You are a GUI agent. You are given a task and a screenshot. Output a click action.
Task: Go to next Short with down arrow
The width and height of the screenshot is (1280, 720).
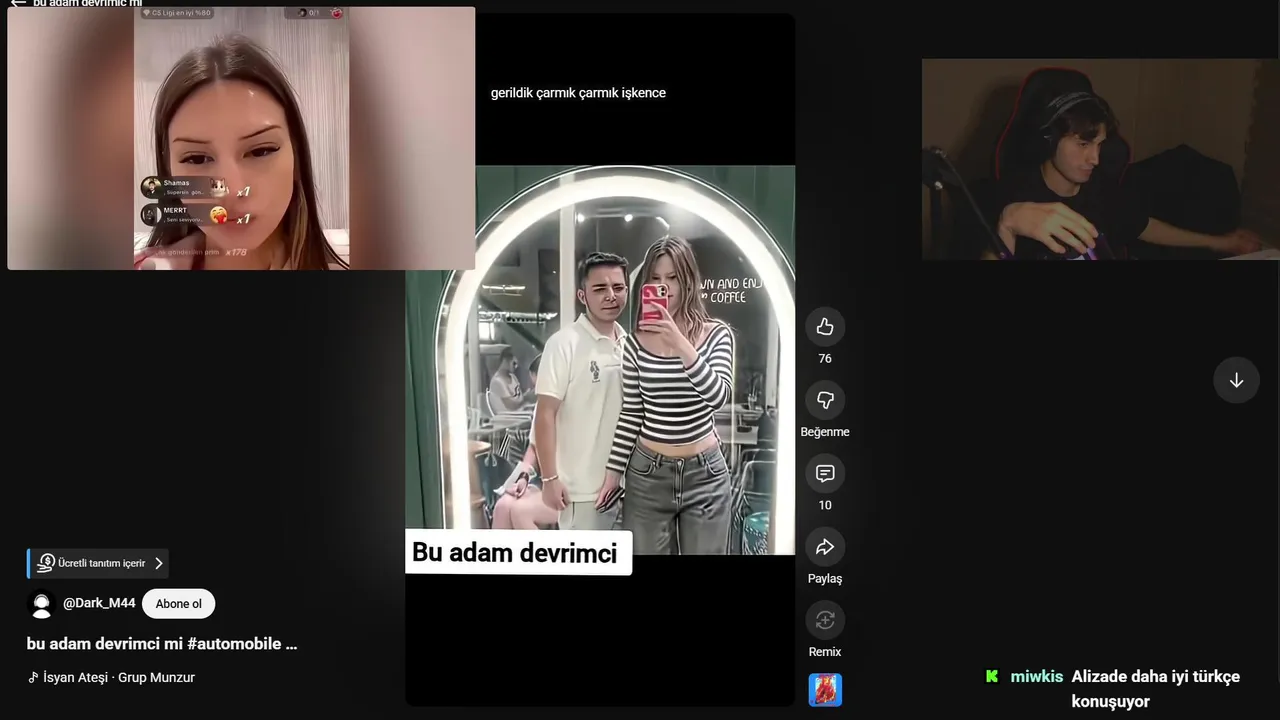click(1236, 380)
